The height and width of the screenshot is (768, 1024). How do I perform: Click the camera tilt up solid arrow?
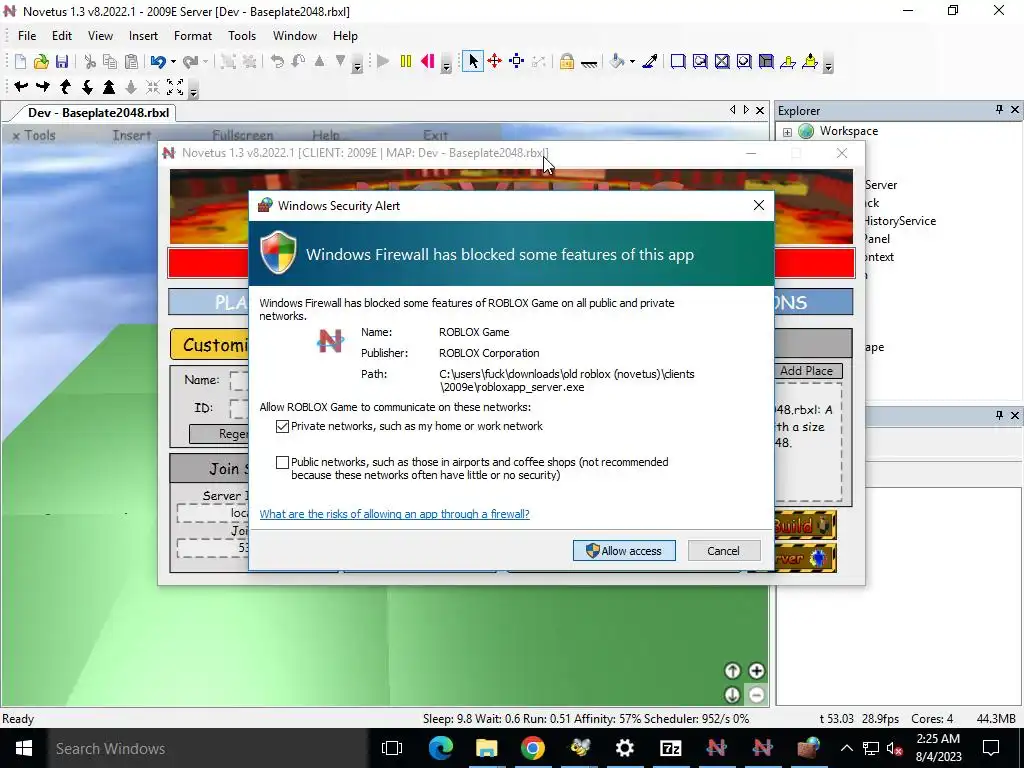point(109,86)
